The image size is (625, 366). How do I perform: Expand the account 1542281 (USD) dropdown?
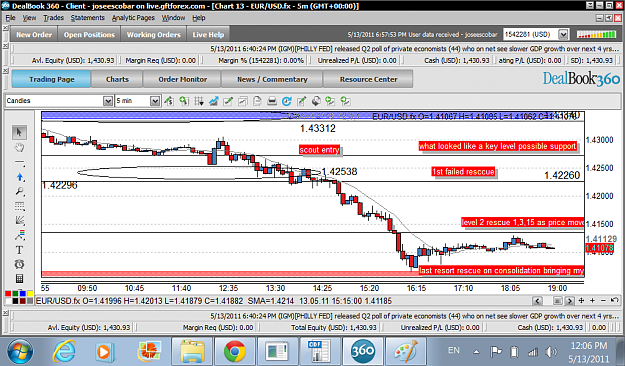[x=563, y=34]
